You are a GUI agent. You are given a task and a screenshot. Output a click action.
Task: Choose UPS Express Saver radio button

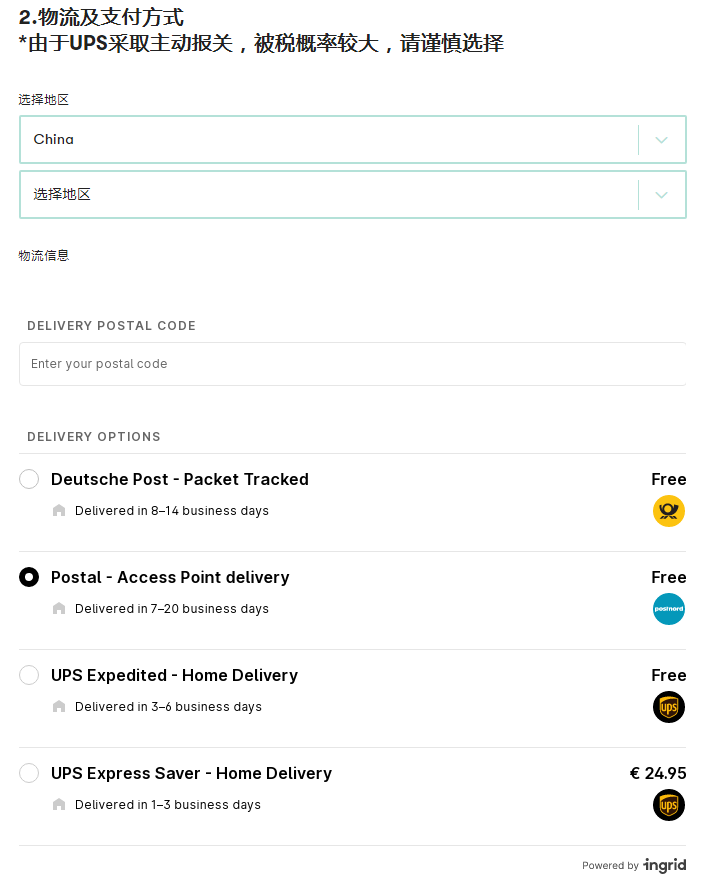tap(29, 773)
